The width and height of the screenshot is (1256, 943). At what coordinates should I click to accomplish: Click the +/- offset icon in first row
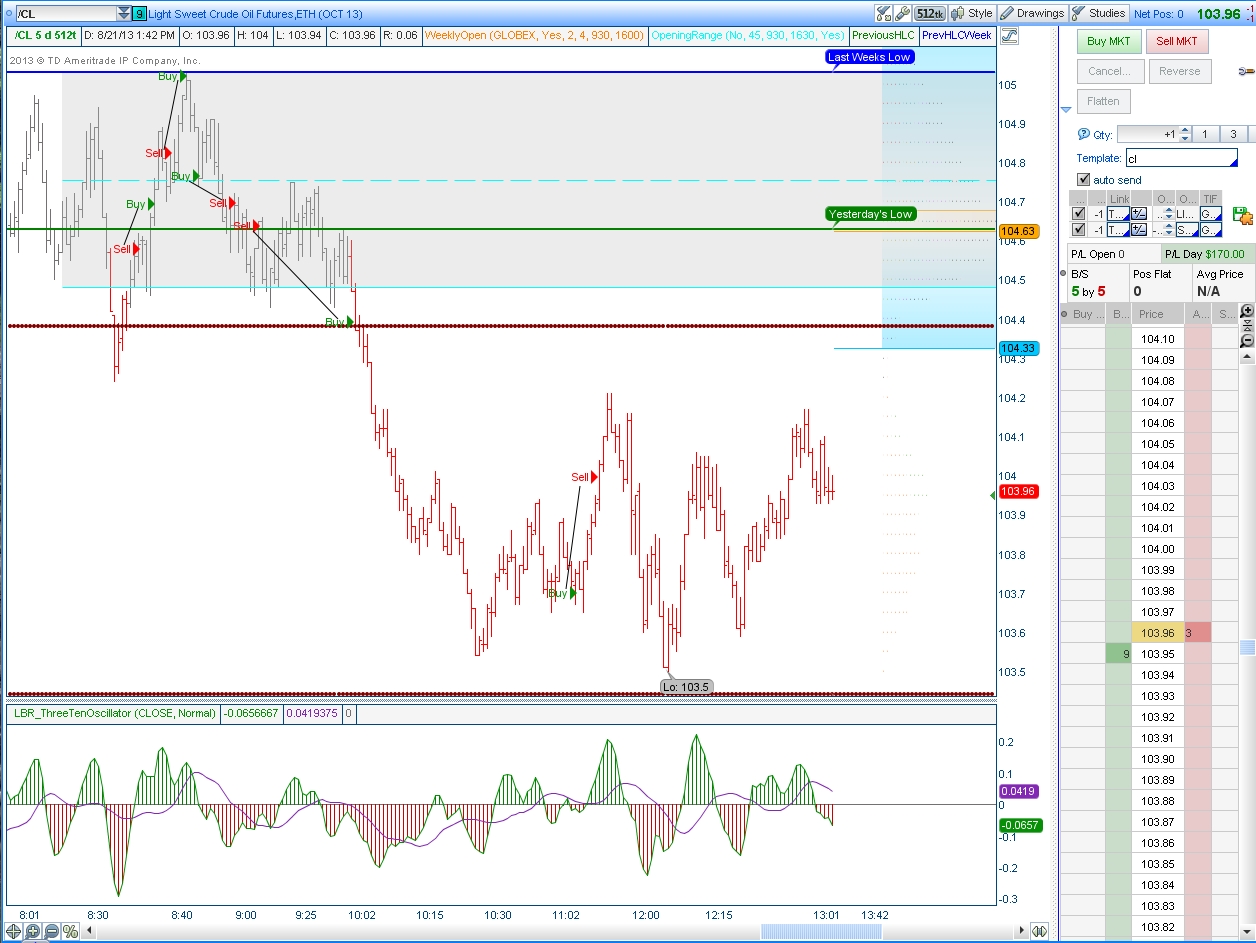tap(1139, 213)
